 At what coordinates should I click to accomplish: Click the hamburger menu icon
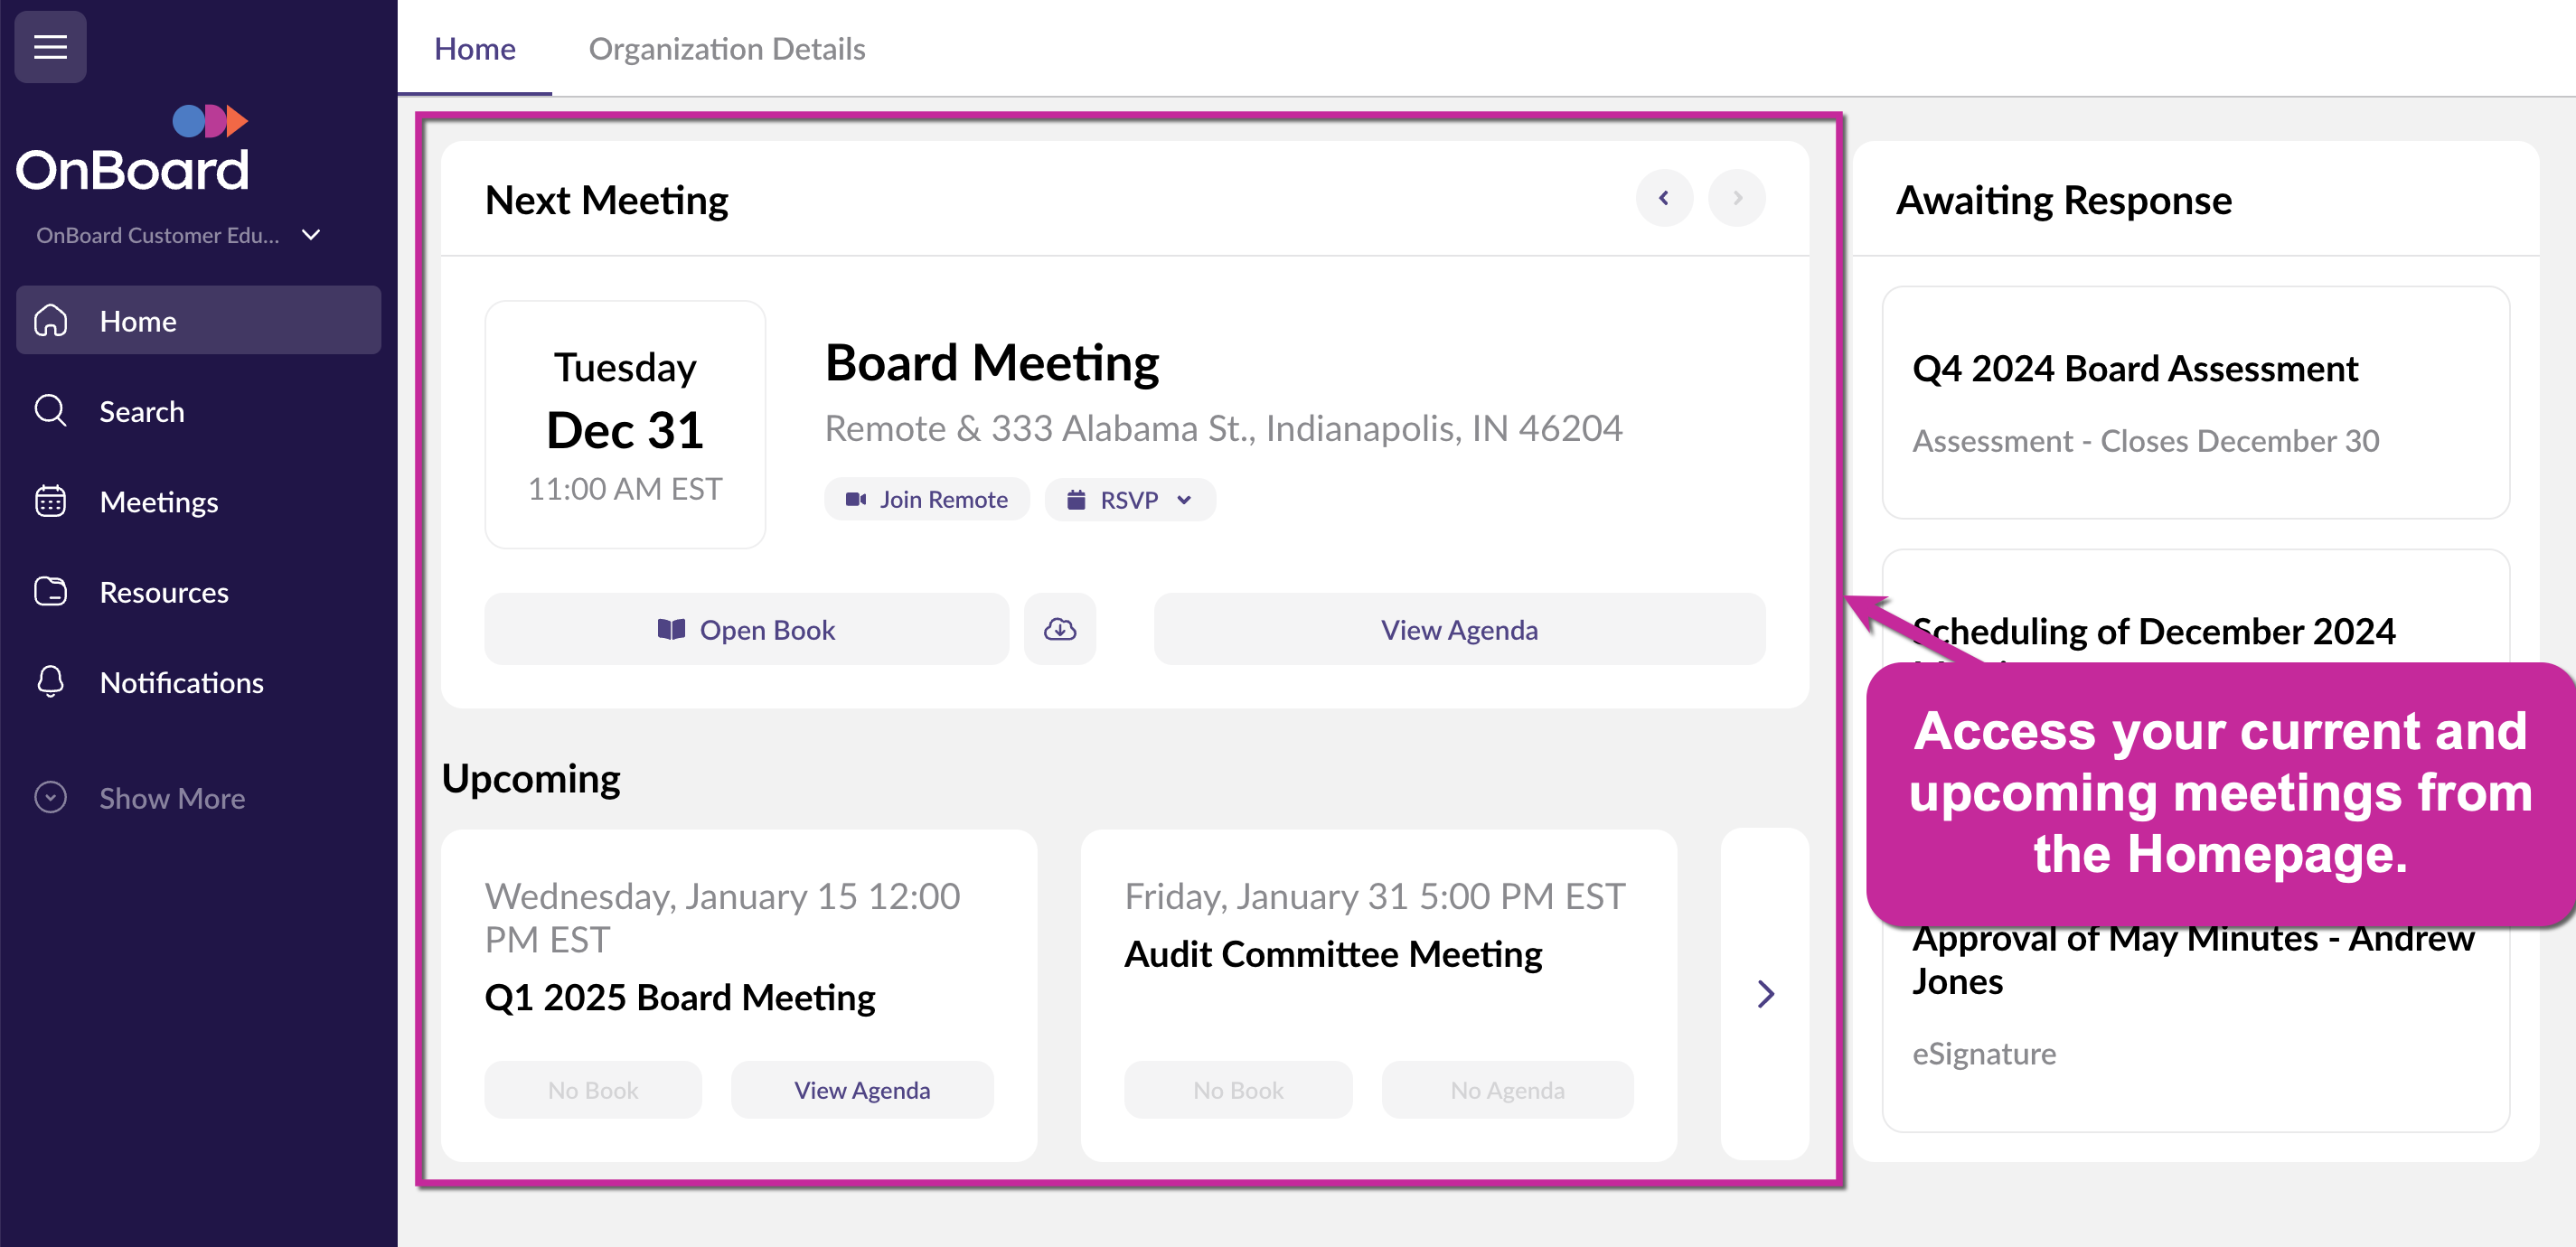(50, 47)
